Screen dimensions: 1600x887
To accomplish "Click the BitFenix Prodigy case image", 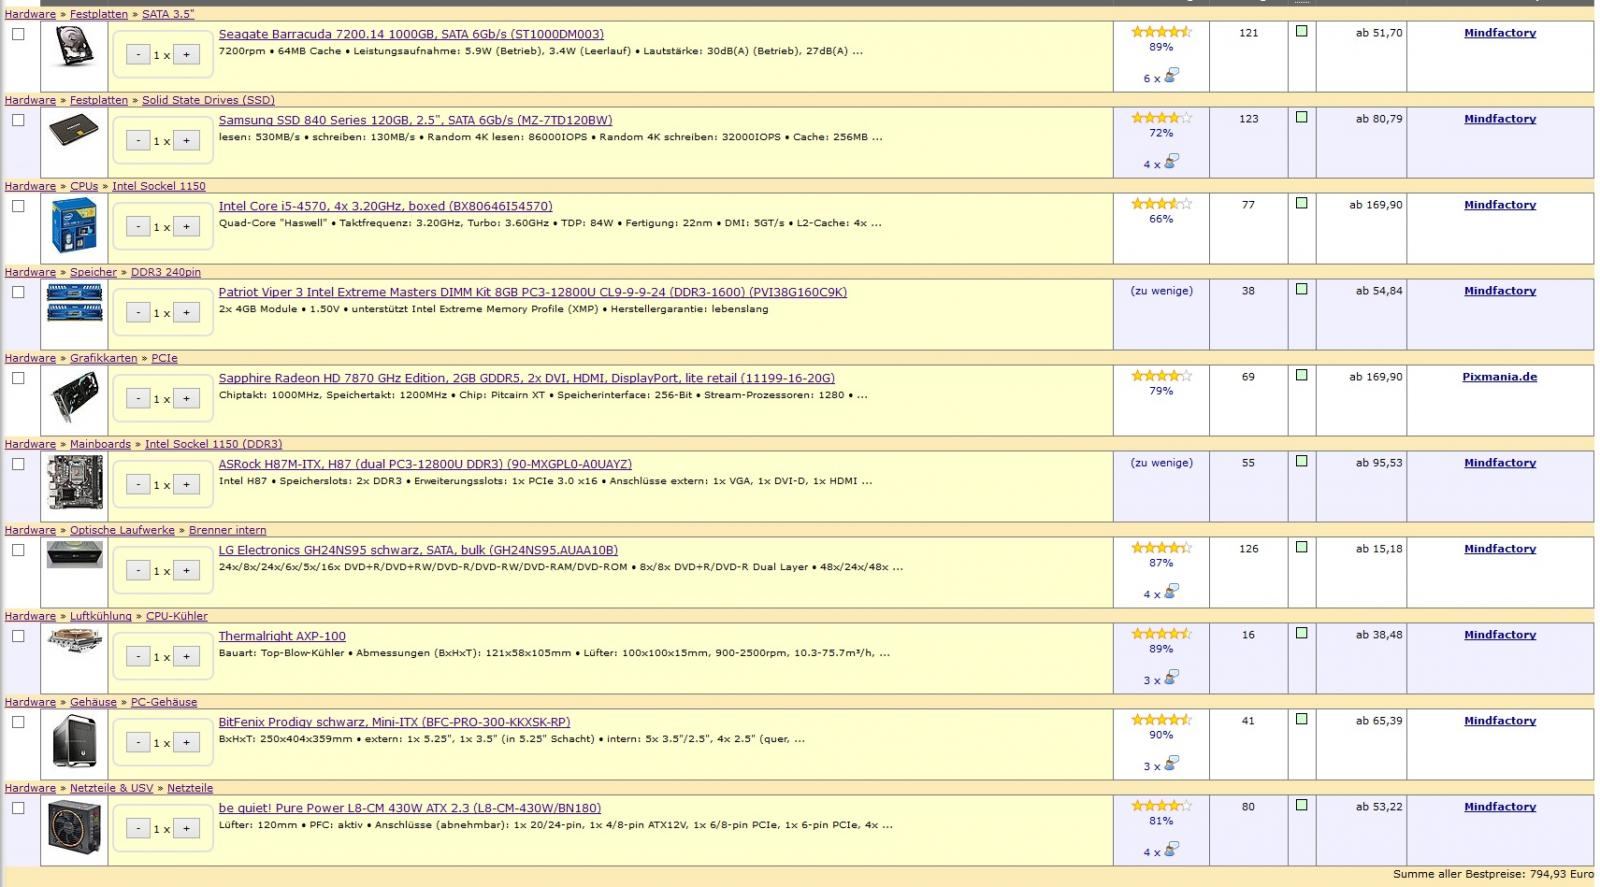I will tap(75, 741).
